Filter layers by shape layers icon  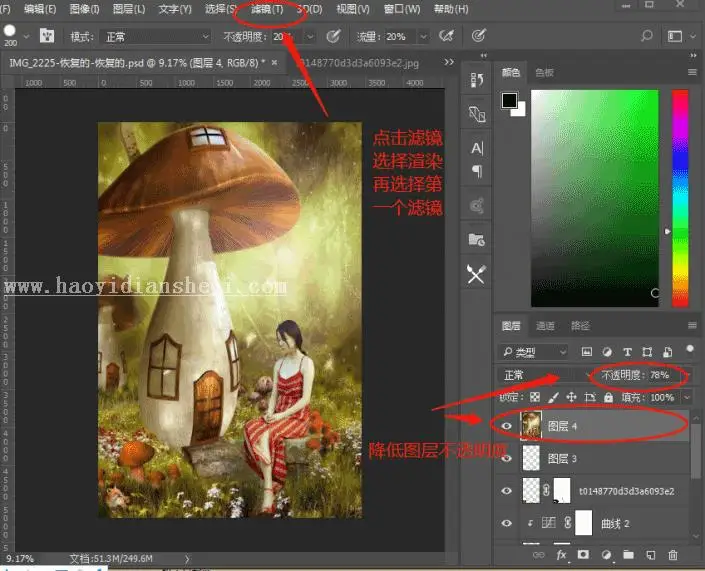pyautogui.click(x=647, y=352)
